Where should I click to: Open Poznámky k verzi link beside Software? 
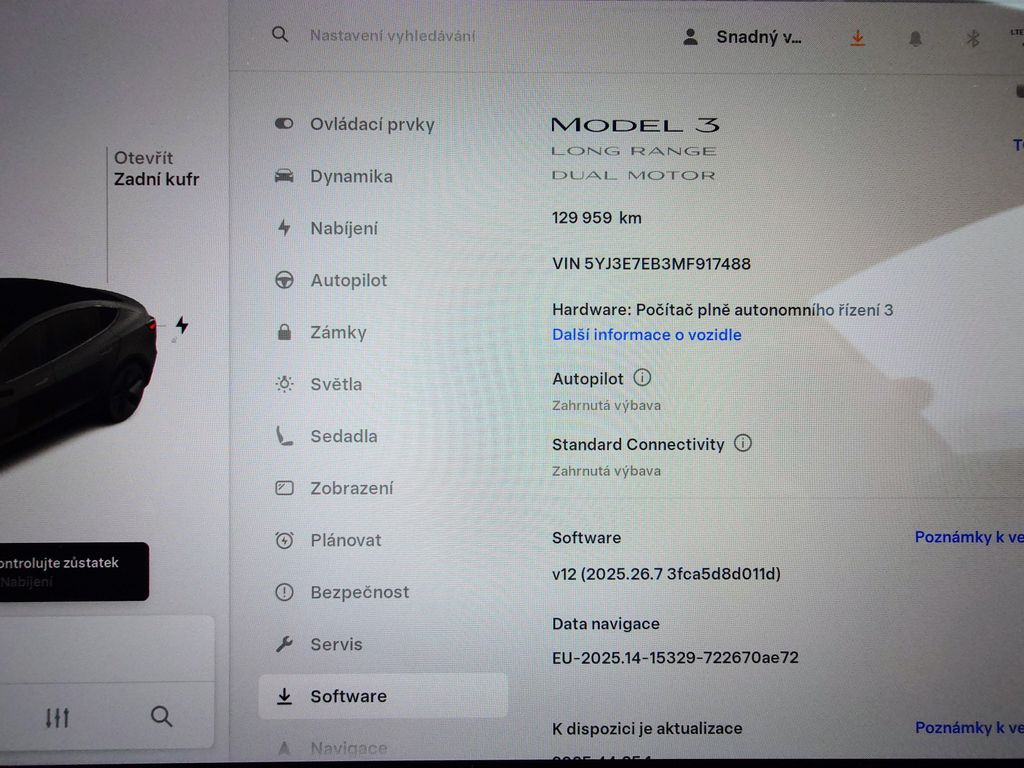[969, 537]
